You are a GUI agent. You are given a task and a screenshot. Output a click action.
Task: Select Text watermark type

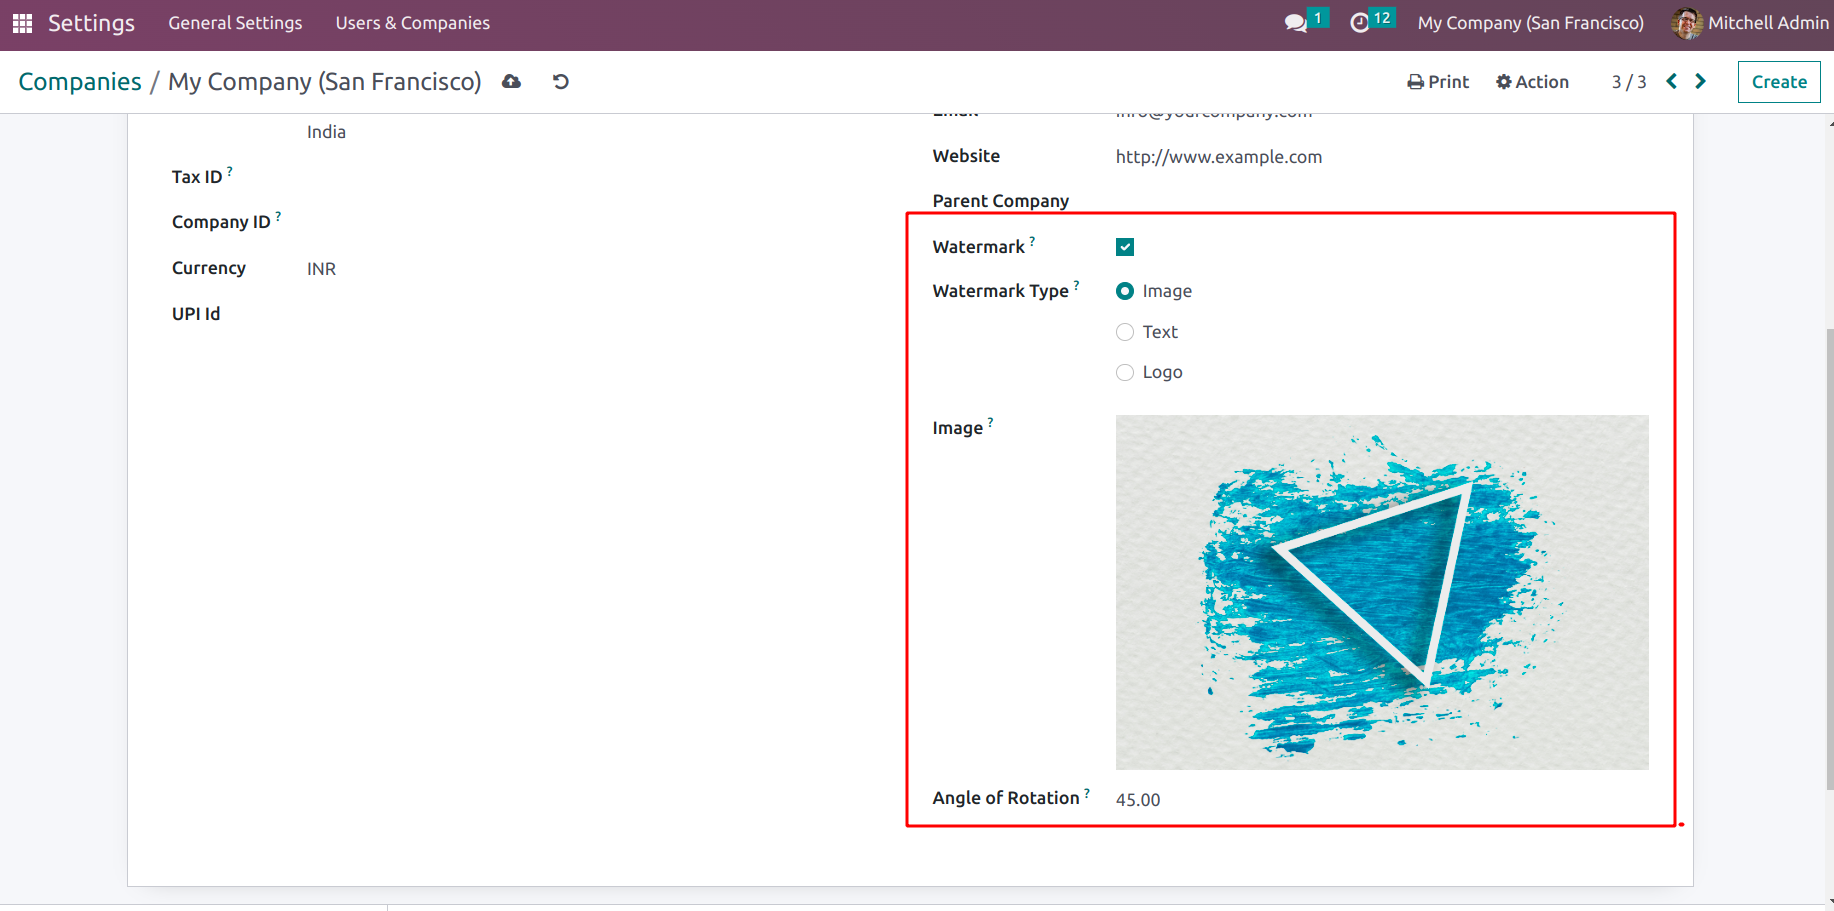[1125, 332]
